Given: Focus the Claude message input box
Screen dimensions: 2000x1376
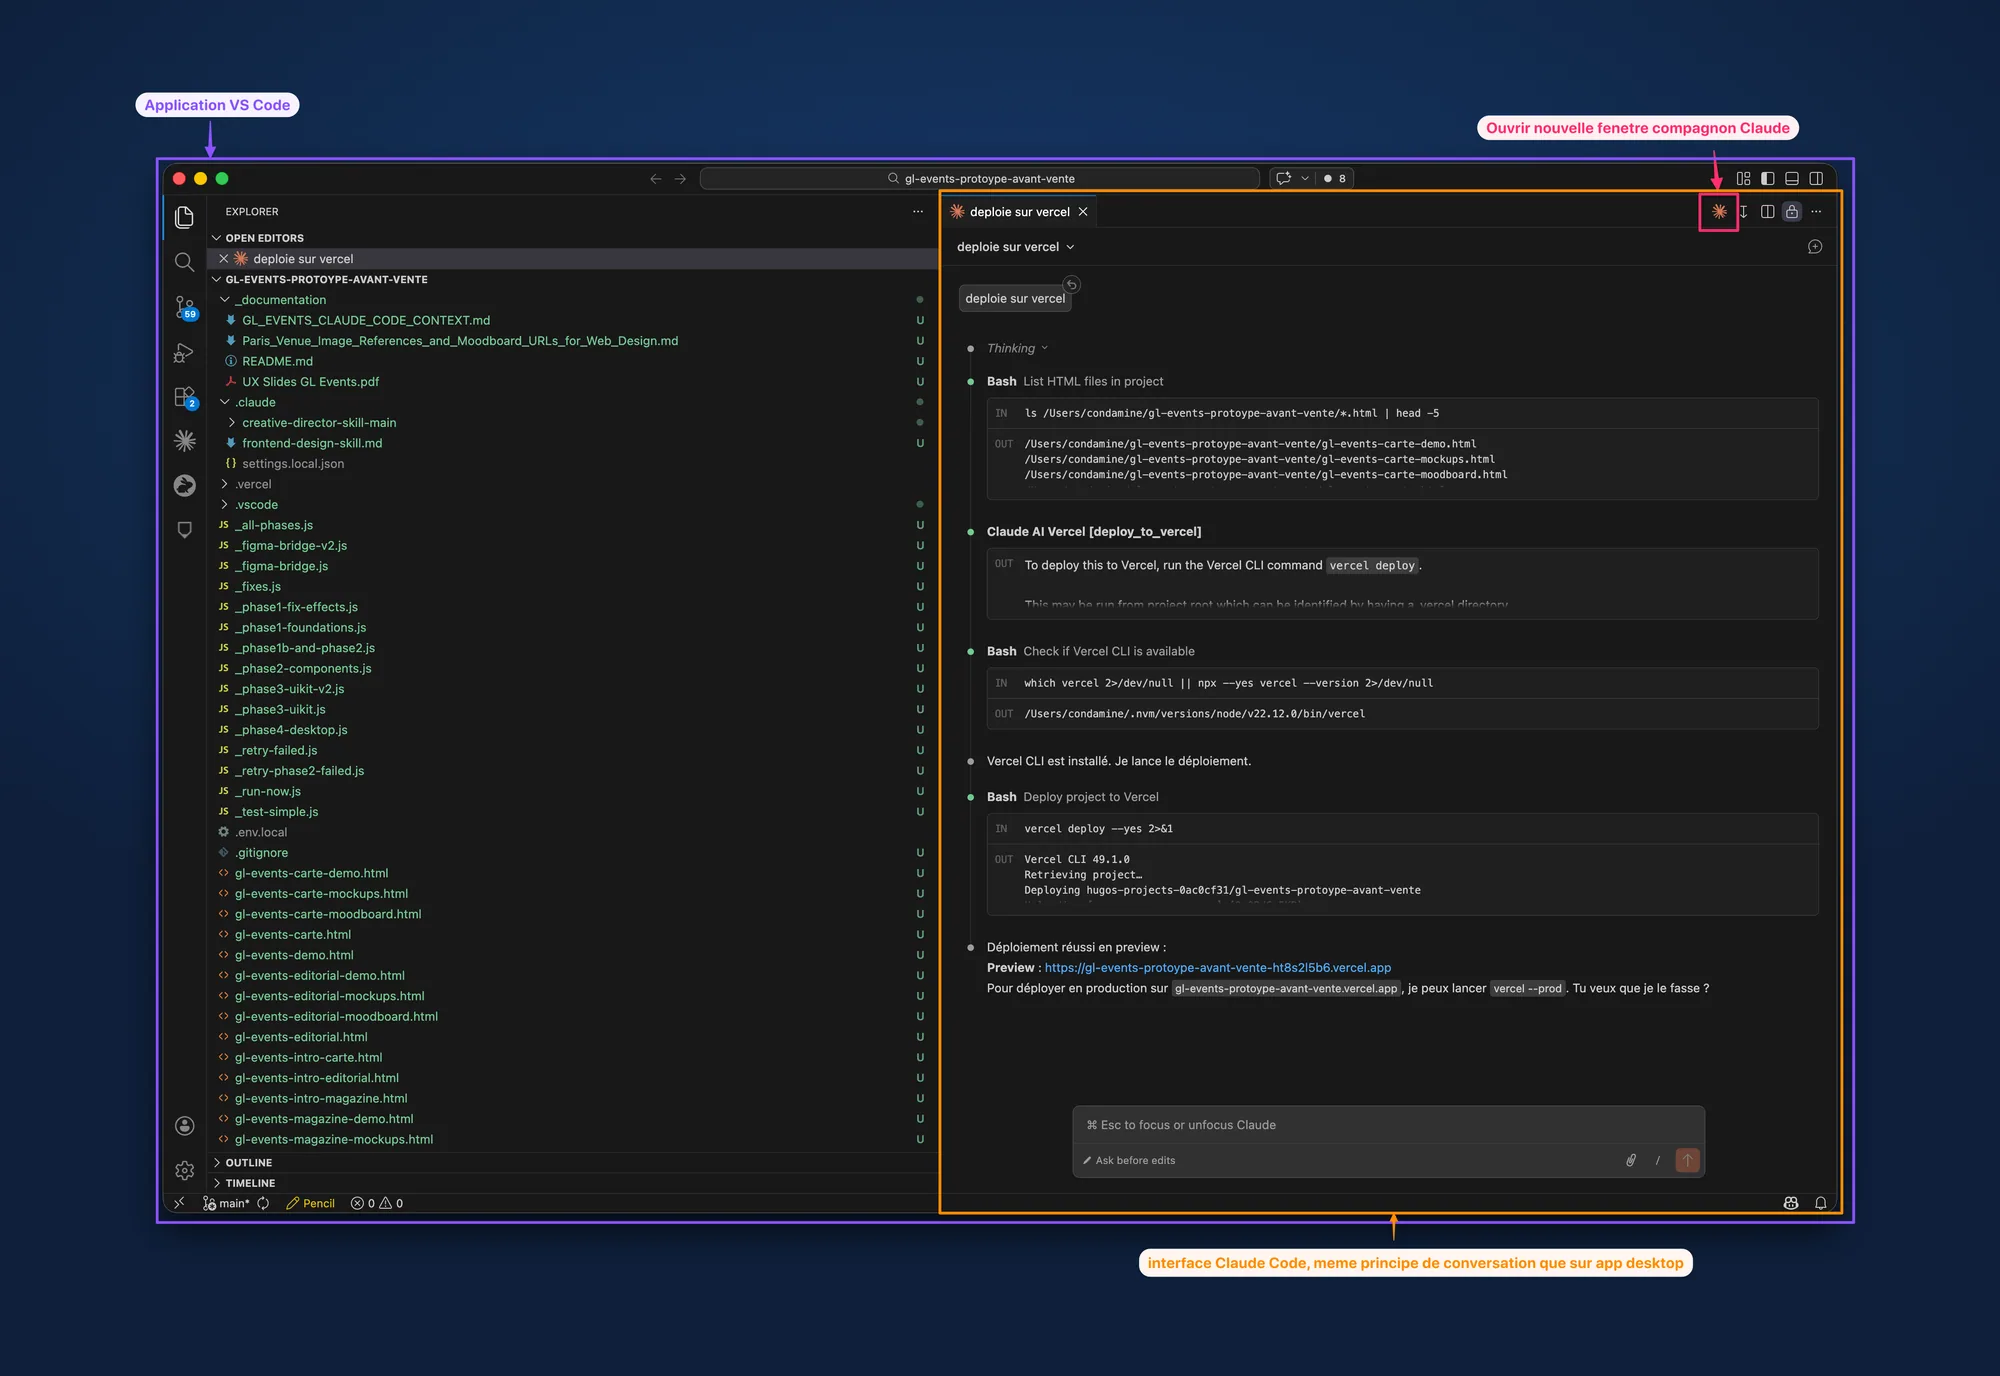Looking at the screenshot, I should coord(1388,1125).
